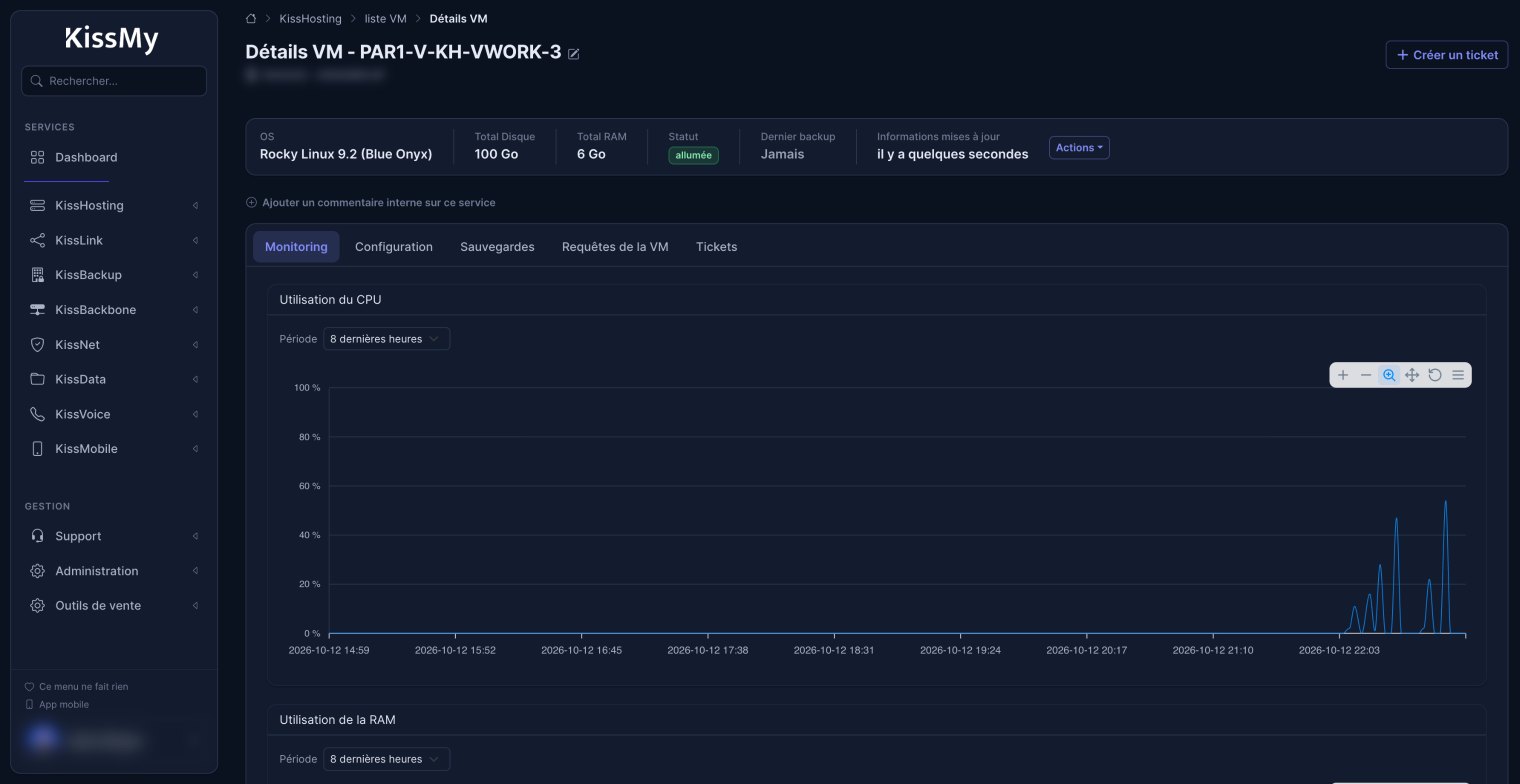Image resolution: width=1520 pixels, height=784 pixels.
Task: Toggle panning tool on CPU chart
Action: [x=1412, y=375]
